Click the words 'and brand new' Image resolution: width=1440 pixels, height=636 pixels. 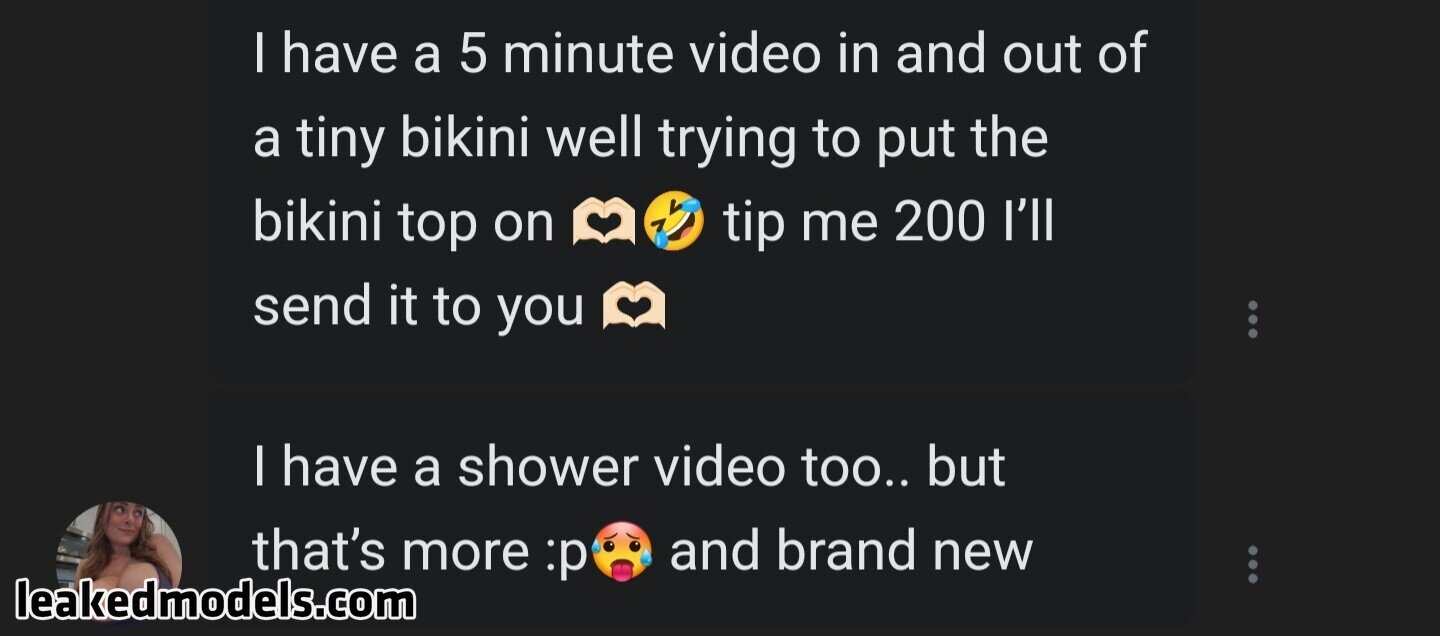tap(851, 551)
